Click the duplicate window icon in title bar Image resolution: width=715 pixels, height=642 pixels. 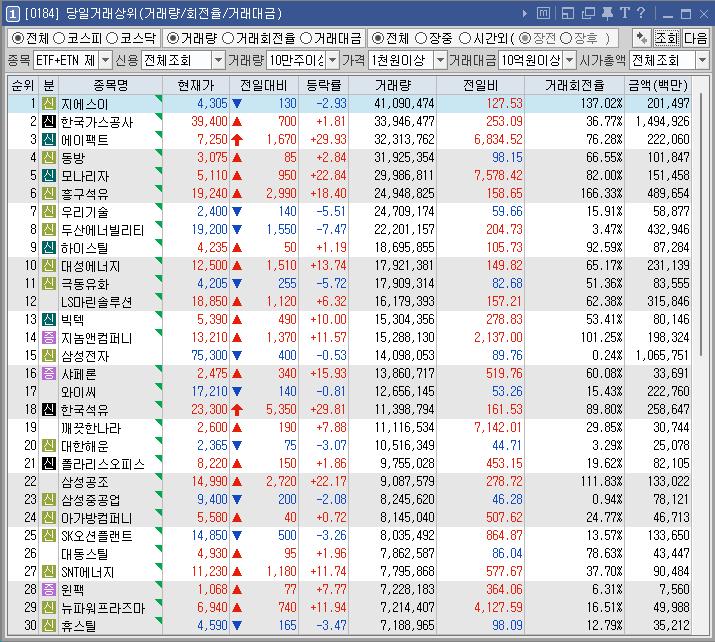pos(588,13)
